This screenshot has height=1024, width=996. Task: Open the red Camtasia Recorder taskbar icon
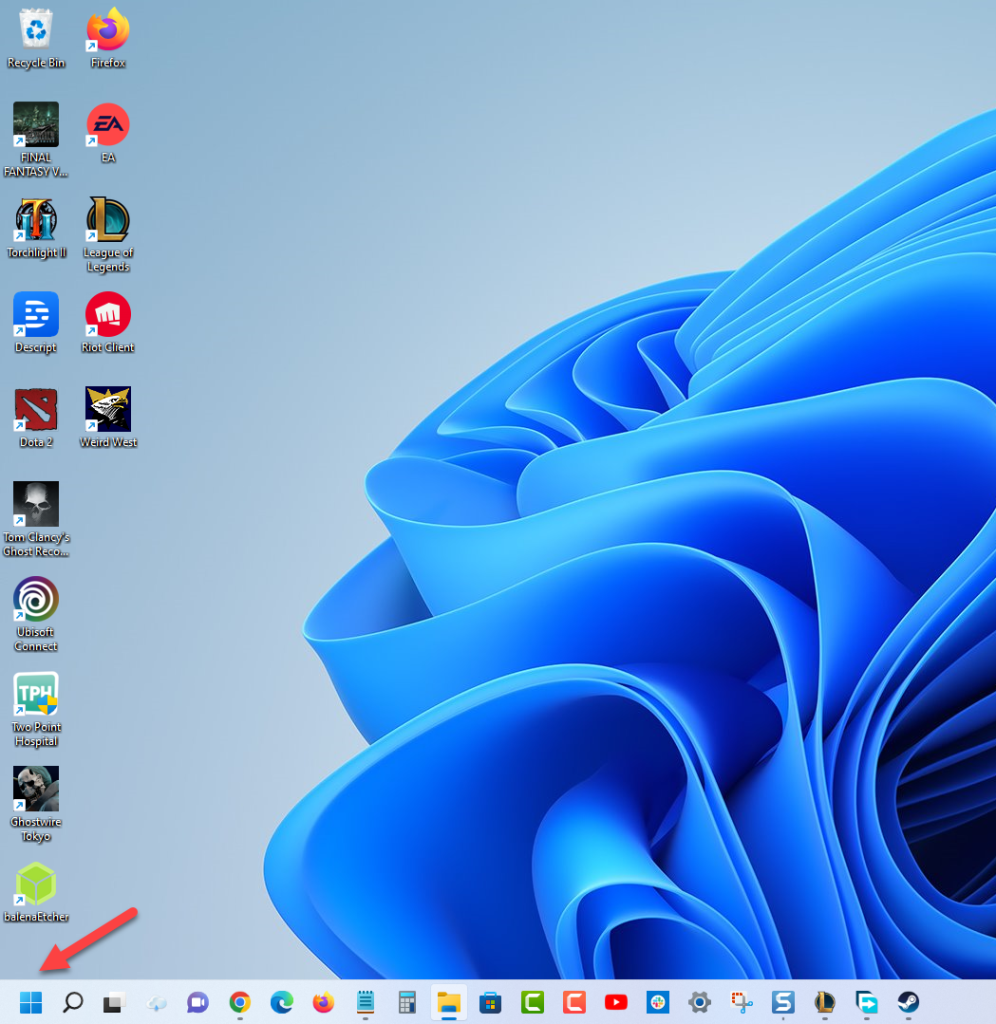coord(574,1002)
